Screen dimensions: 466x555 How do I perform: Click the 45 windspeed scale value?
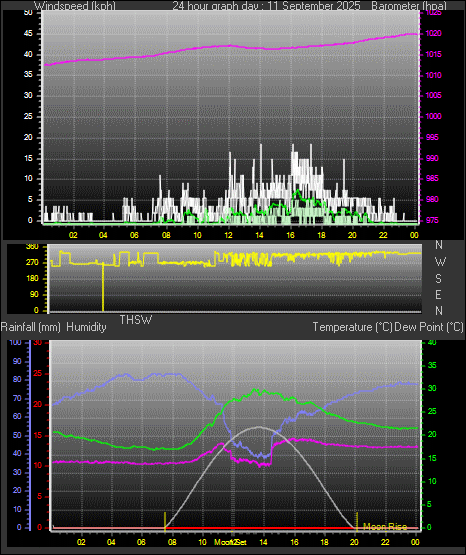point(28,34)
